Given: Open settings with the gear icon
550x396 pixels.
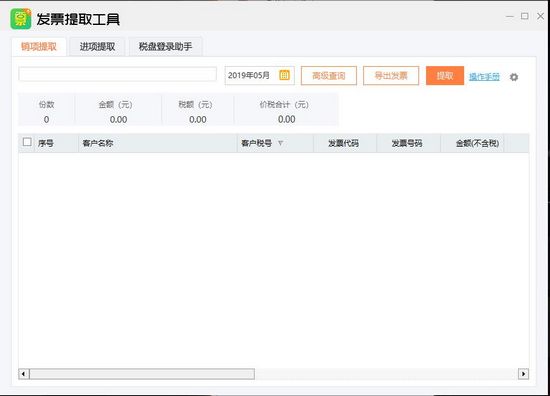Looking at the screenshot, I should point(514,77).
